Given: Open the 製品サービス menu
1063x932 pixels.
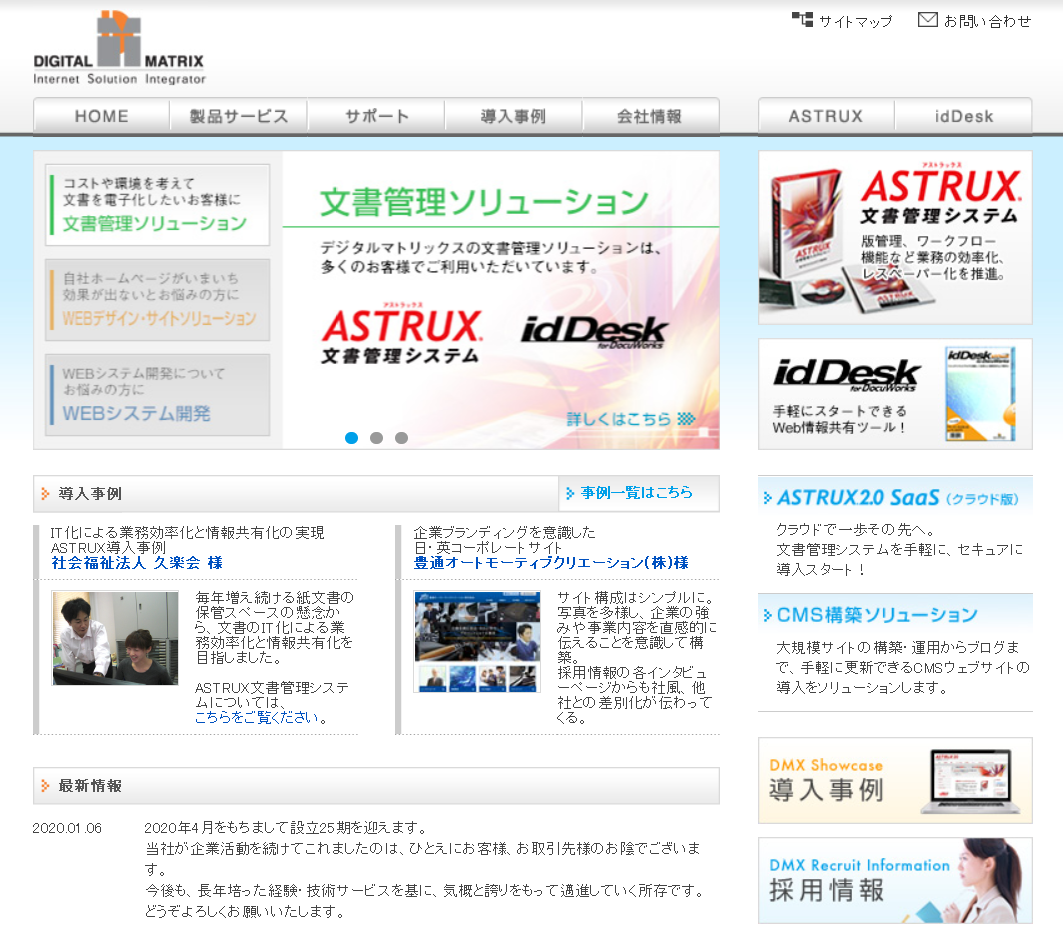Looking at the screenshot, I should coord(239,116).
